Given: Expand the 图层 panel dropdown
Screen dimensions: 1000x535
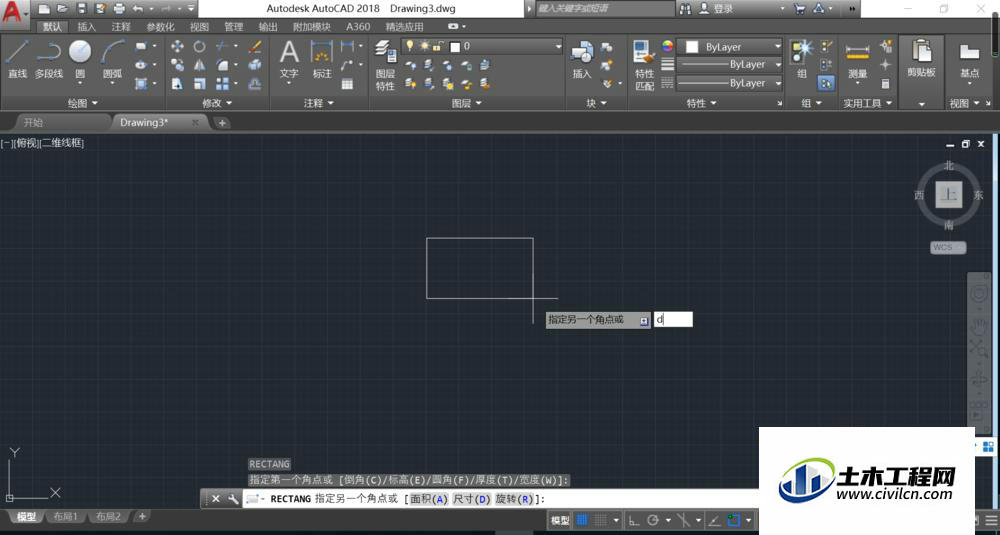Looking at the screenshot, I should [466, 103].
